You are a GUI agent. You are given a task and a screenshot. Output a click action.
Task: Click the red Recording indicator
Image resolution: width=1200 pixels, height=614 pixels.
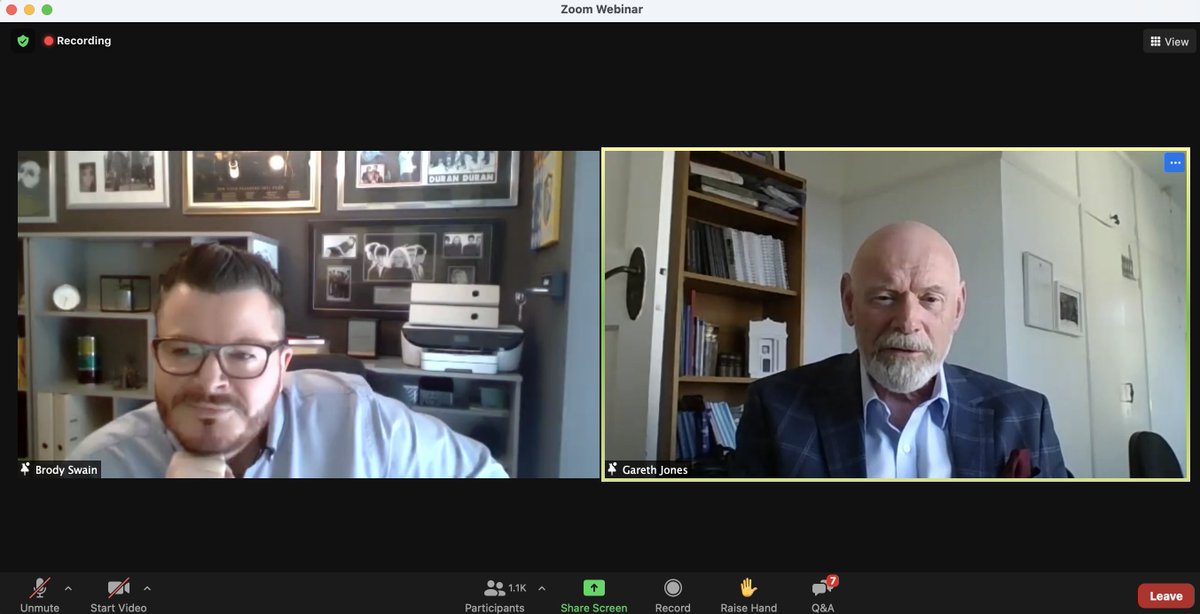click(77, 41)
